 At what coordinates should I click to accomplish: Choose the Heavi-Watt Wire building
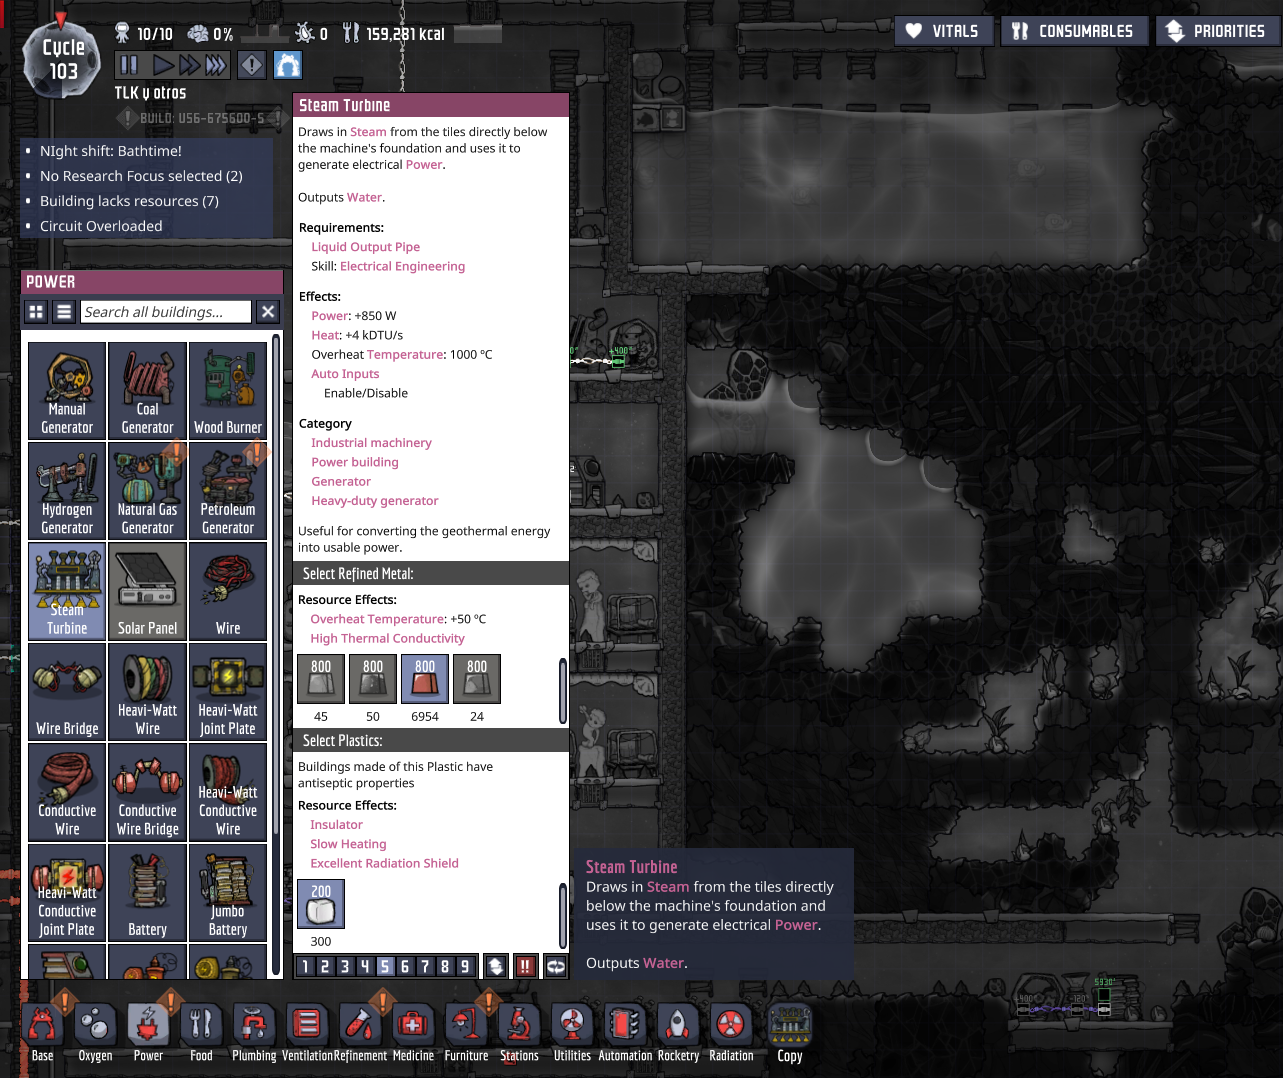(147, 692)
